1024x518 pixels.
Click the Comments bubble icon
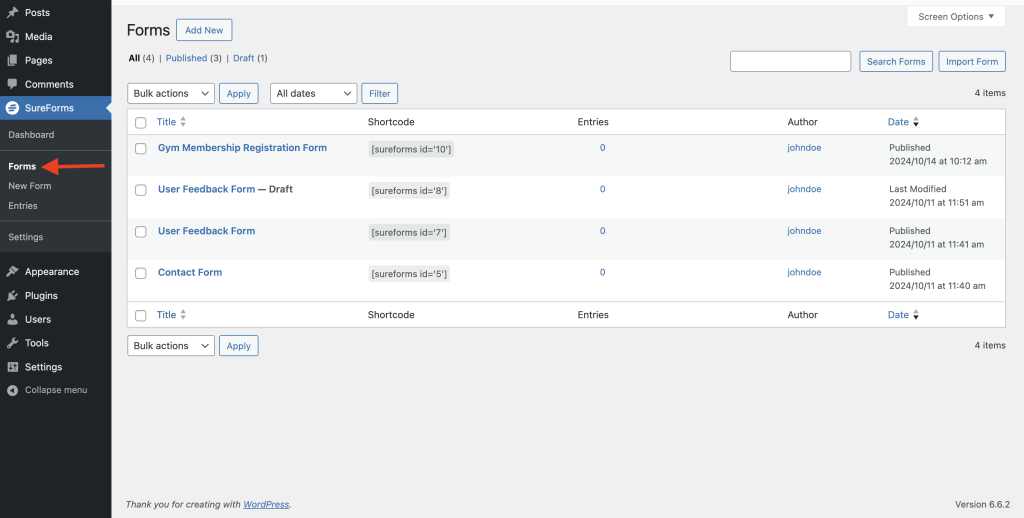click(12, 85)
